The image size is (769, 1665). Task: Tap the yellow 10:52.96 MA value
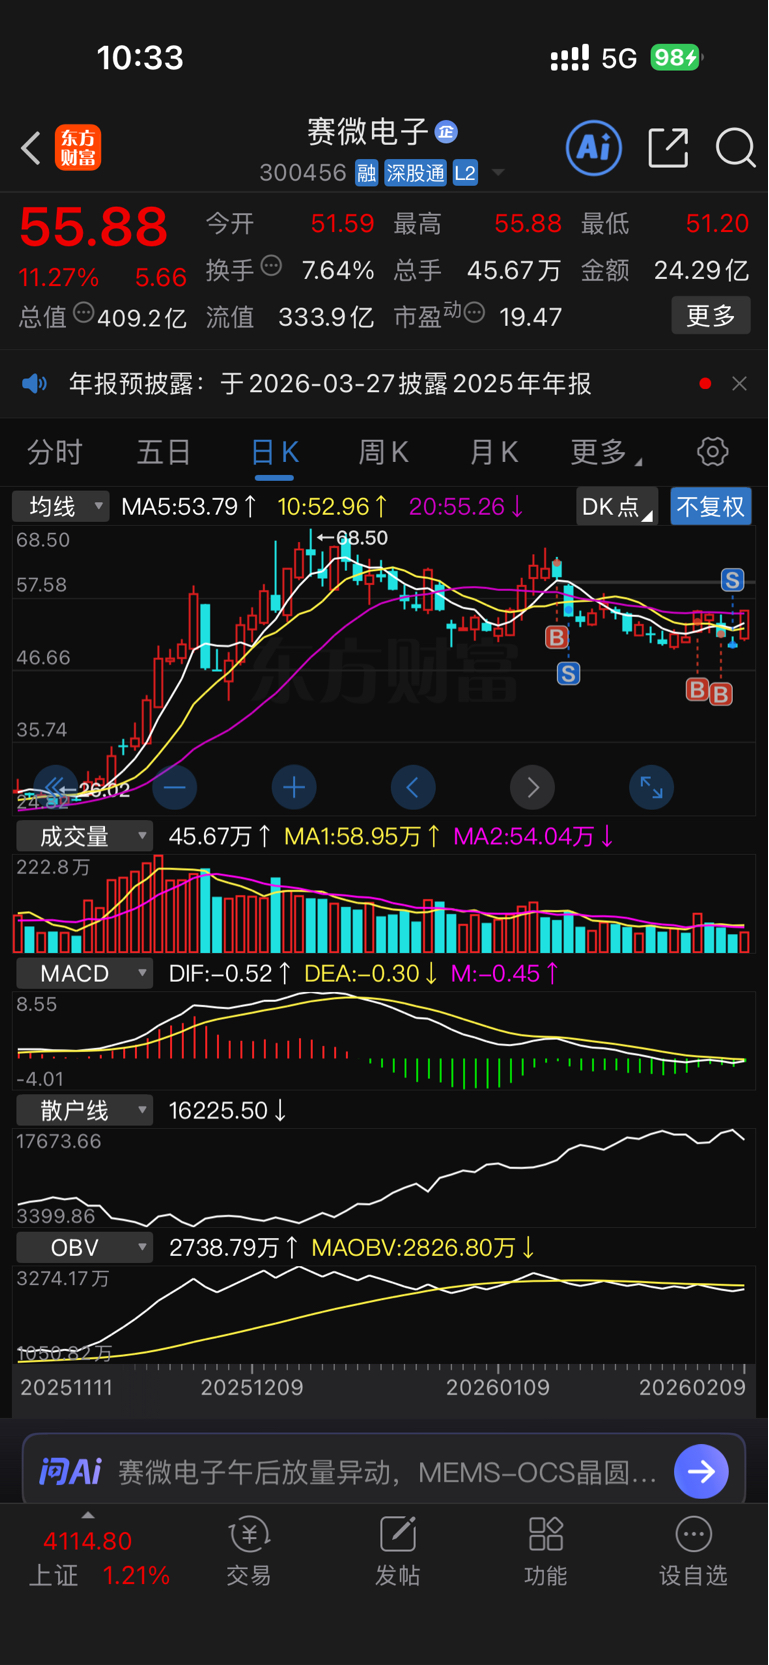333,507
